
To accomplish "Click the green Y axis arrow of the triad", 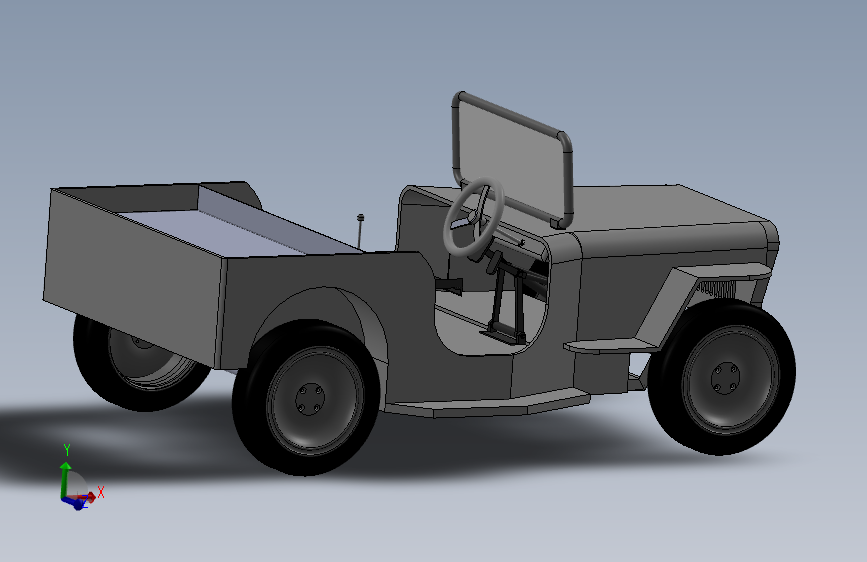I will [65, 477].
